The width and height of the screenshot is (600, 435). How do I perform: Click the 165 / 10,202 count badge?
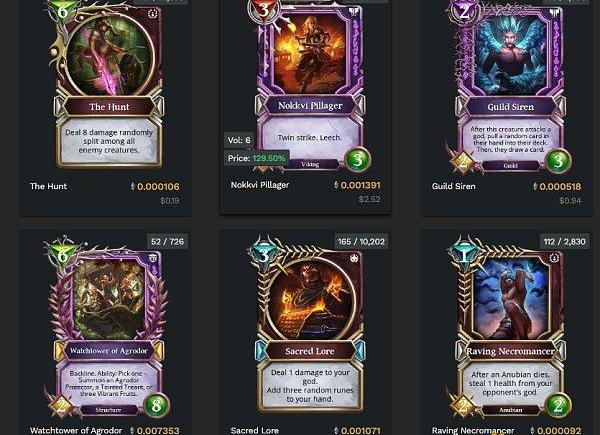tap(361, 242)
